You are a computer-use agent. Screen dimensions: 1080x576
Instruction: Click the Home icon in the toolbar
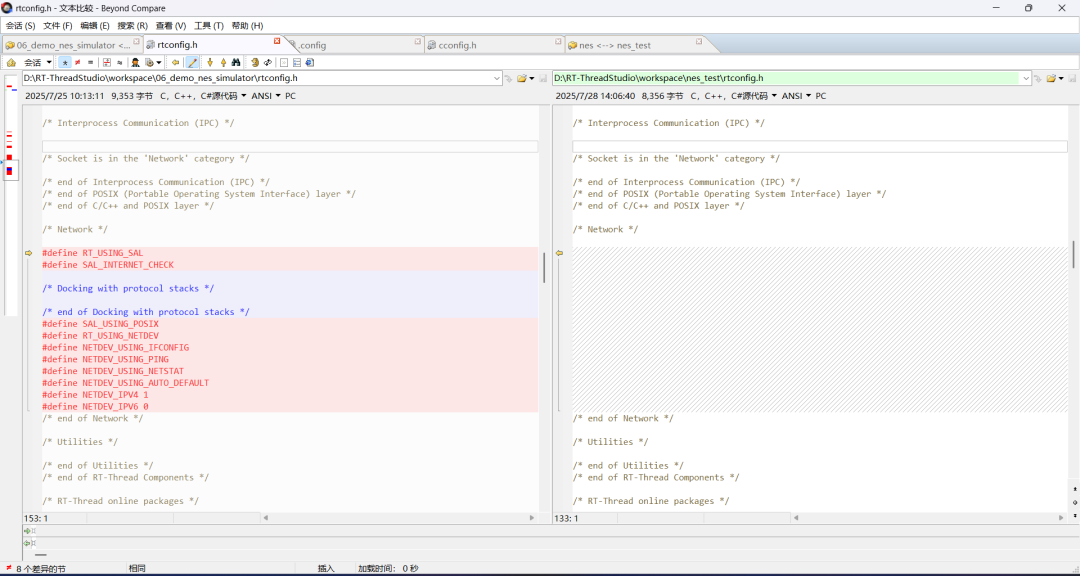tap(11, 62)
